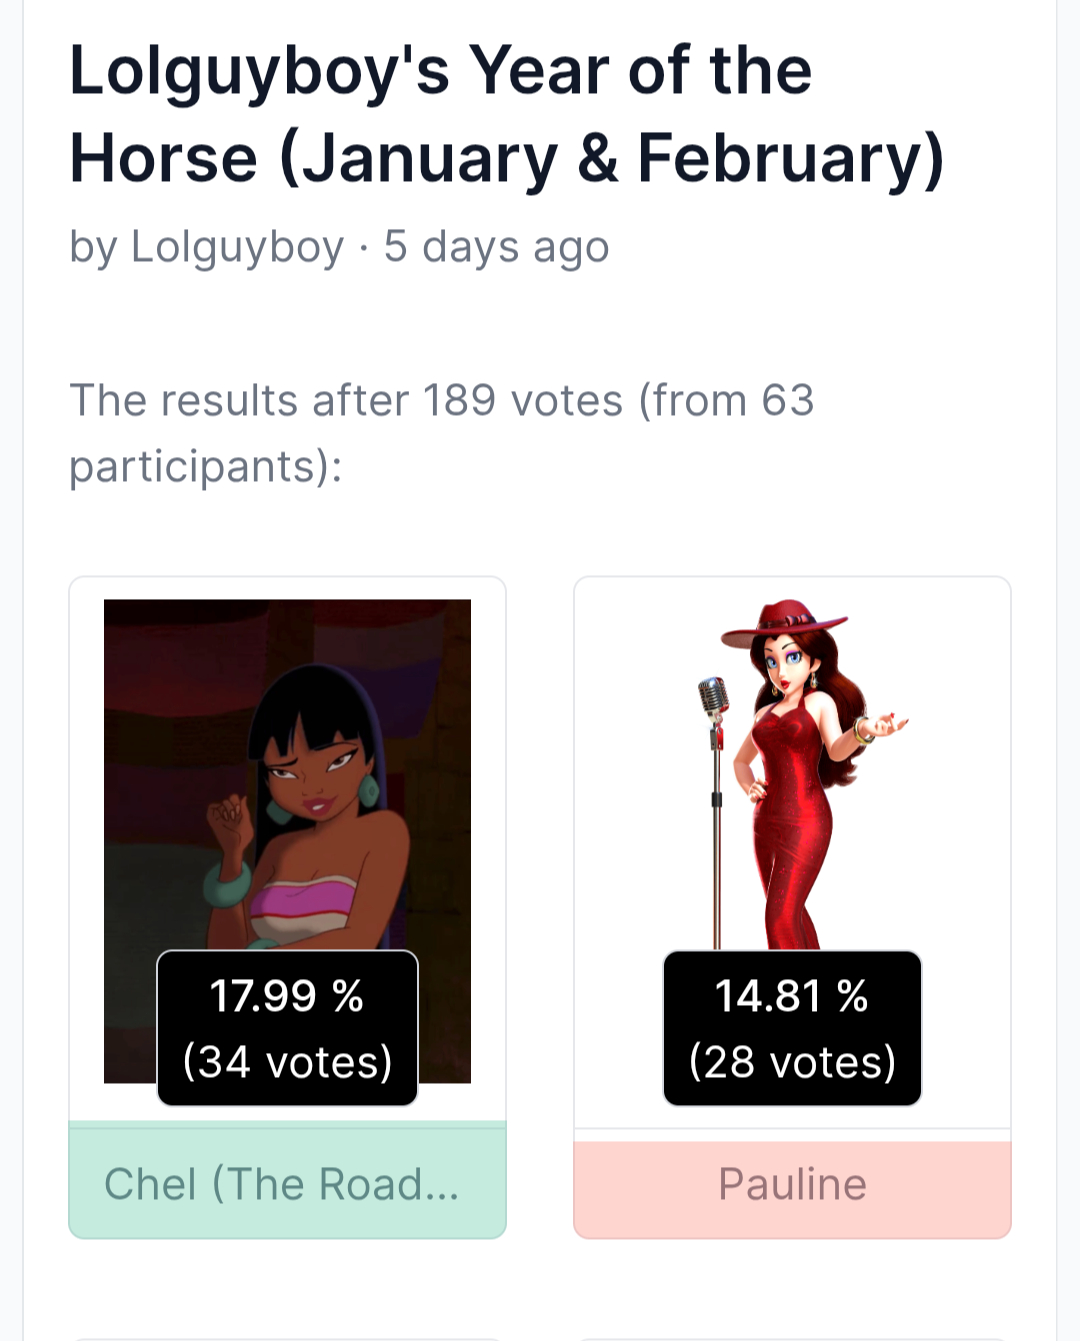The height and width of the screenshot is (1341, 1080).
Task: Click the '(28 votes)' count text
Action: (x=792, y=1062)
